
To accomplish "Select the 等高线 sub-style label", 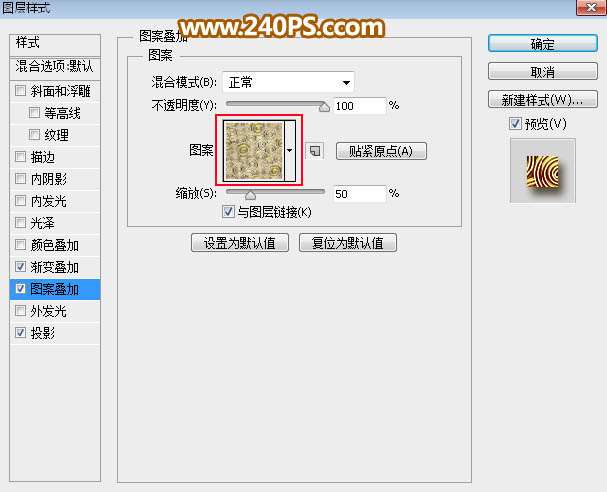I will pyautogui.click(x=62, y=113).
